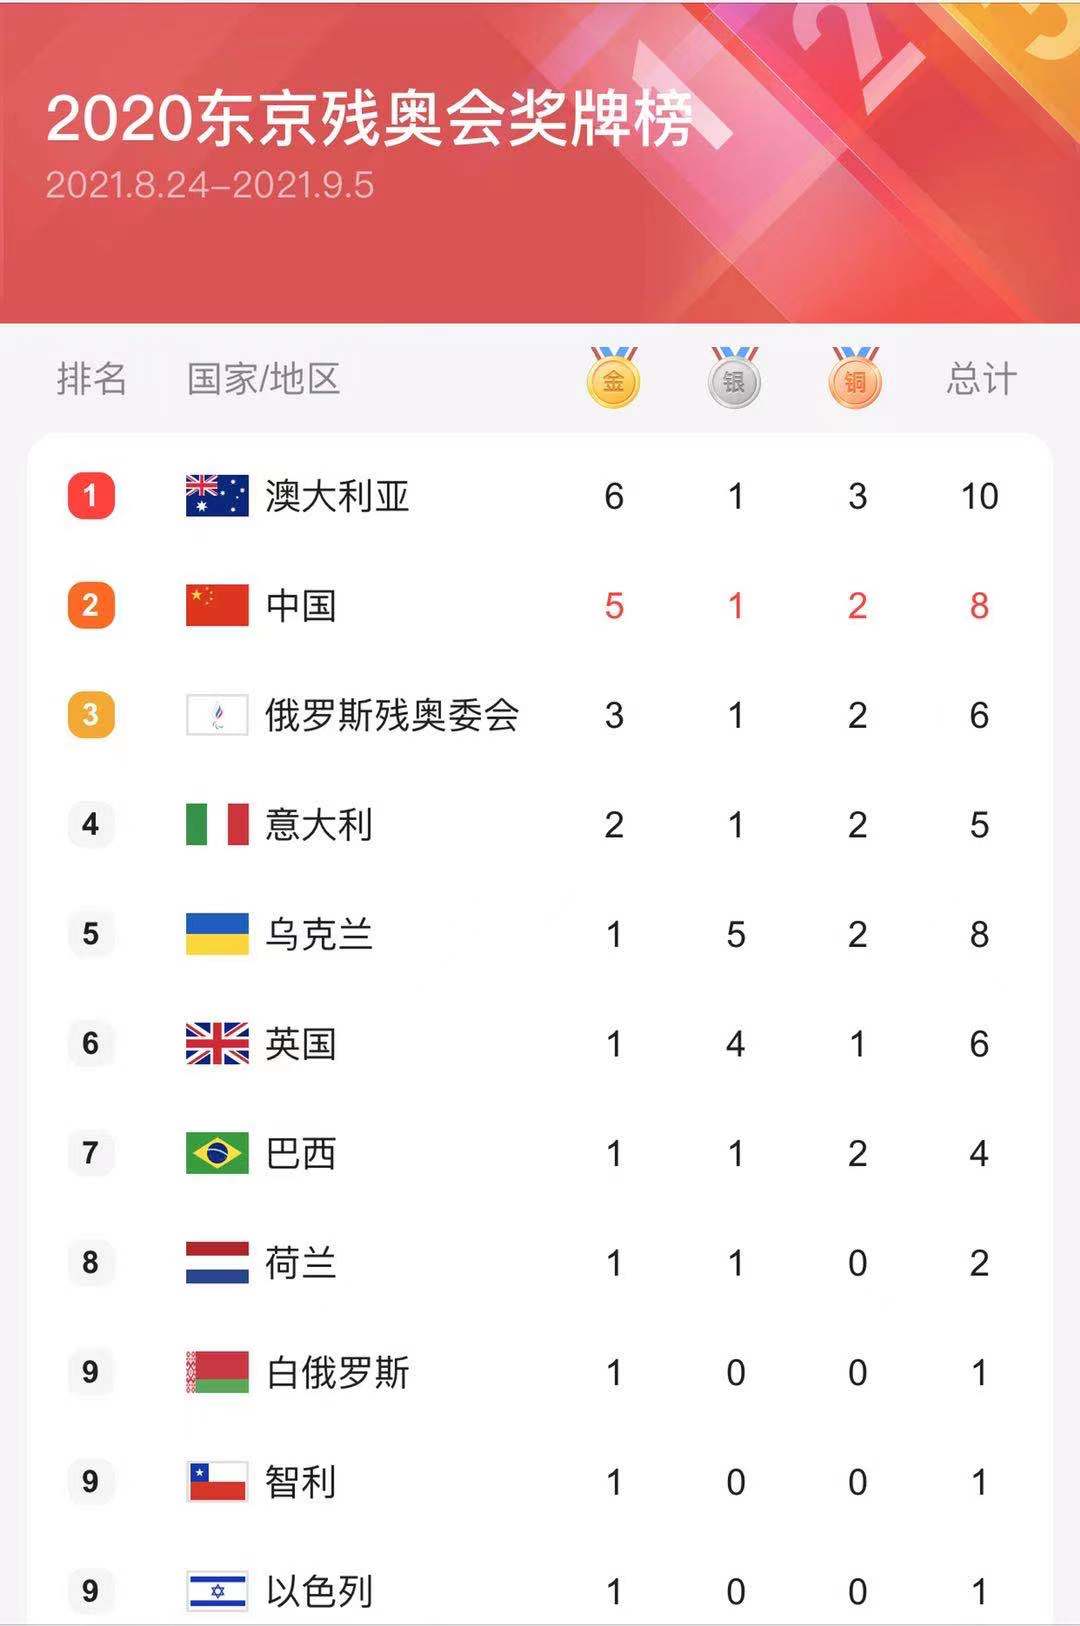This screenshot has width=1080, height=1626.
Task: Click the silver medal column icon
Action: 735,378
